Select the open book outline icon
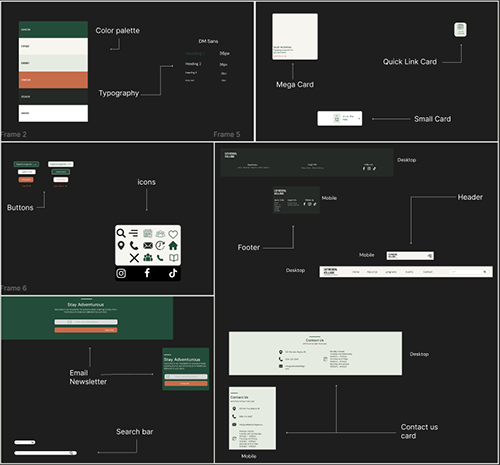The image size is (500, 465). point(174,258)
